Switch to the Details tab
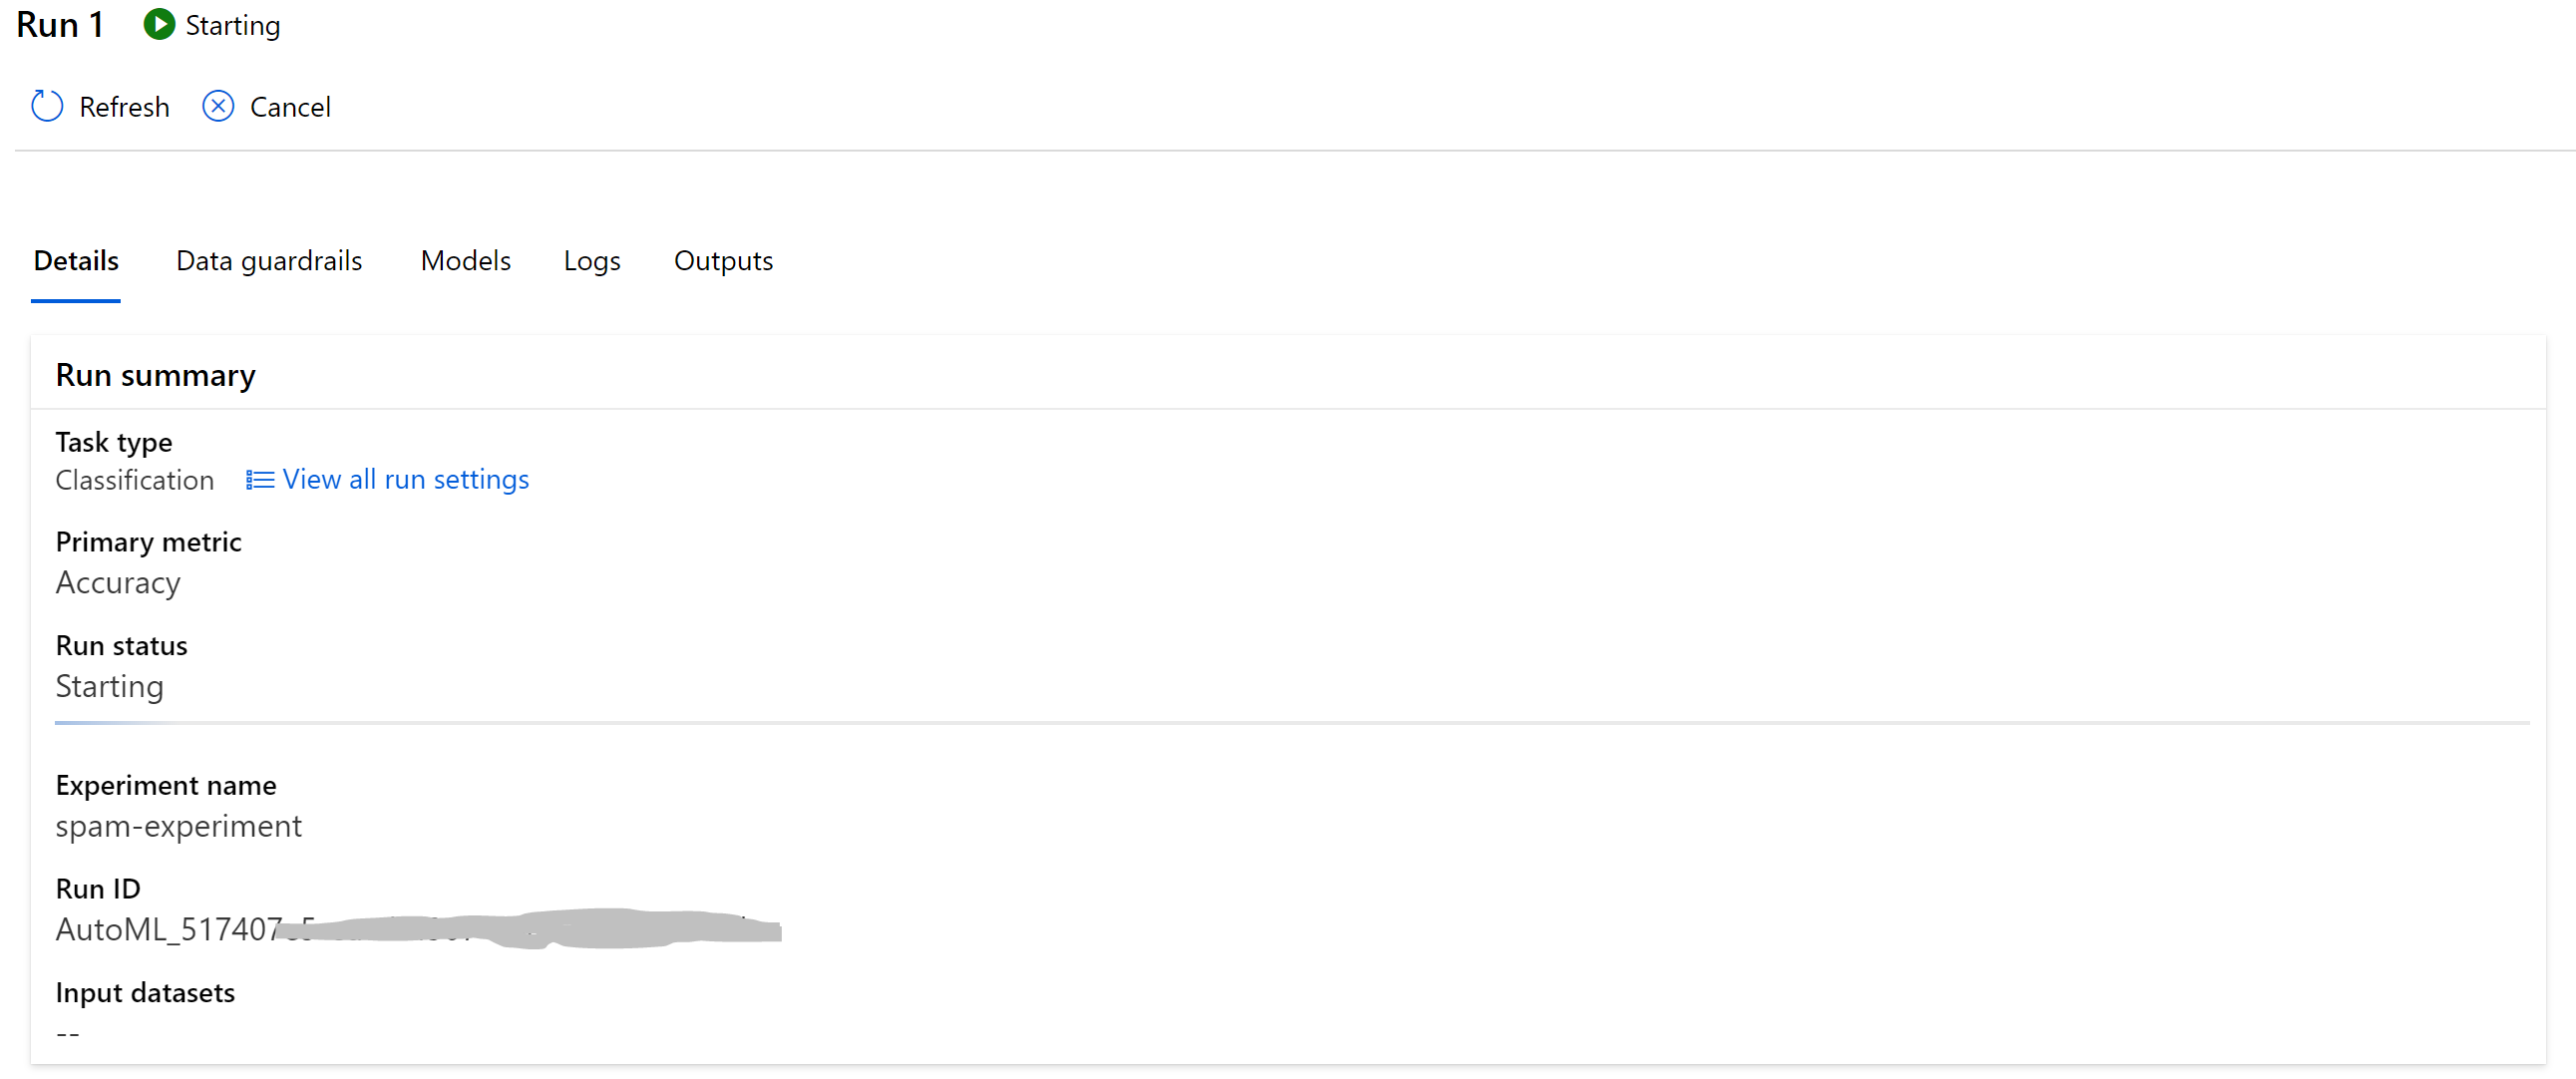 (x=76, y=261)
